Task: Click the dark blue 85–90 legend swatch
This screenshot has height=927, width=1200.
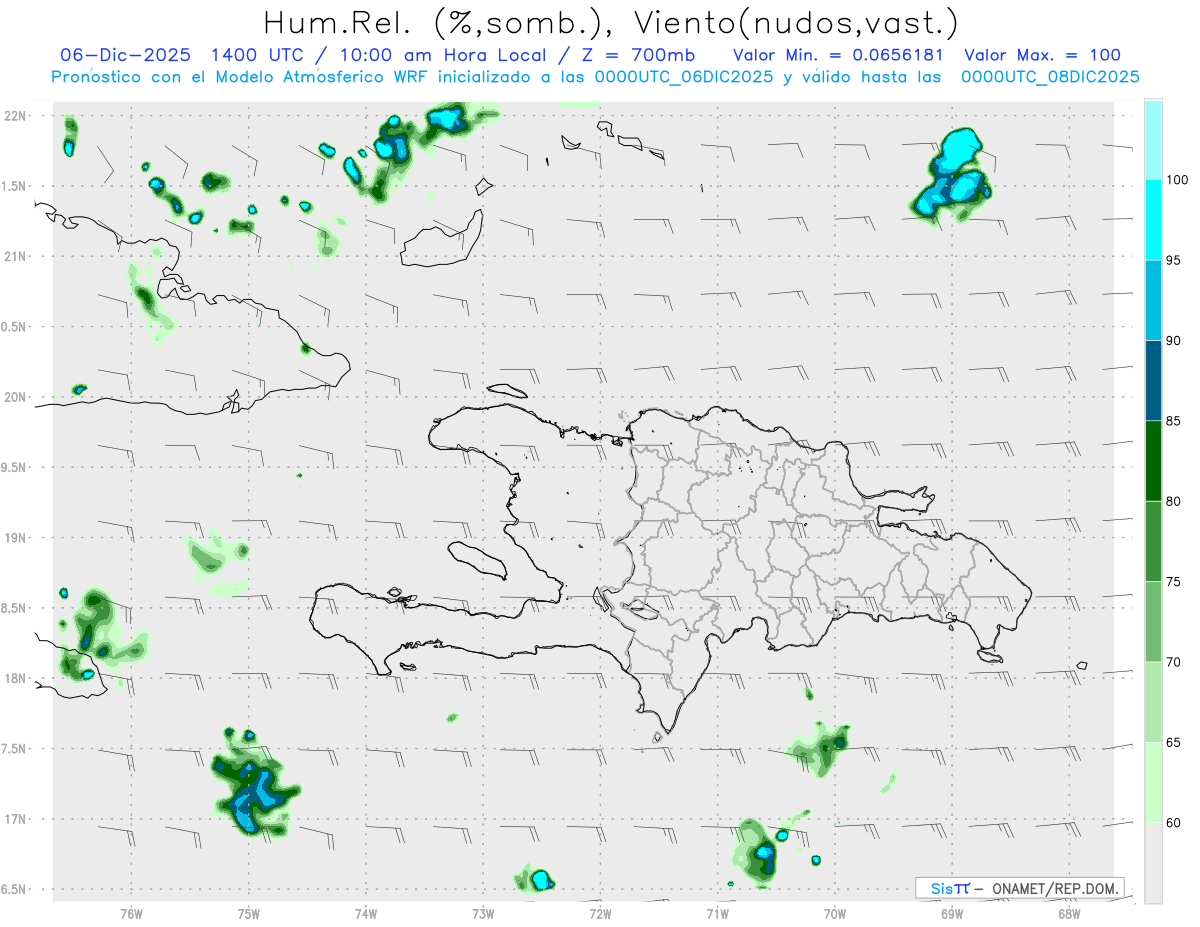Action: pyautogui.click(x=1153, y=381)
